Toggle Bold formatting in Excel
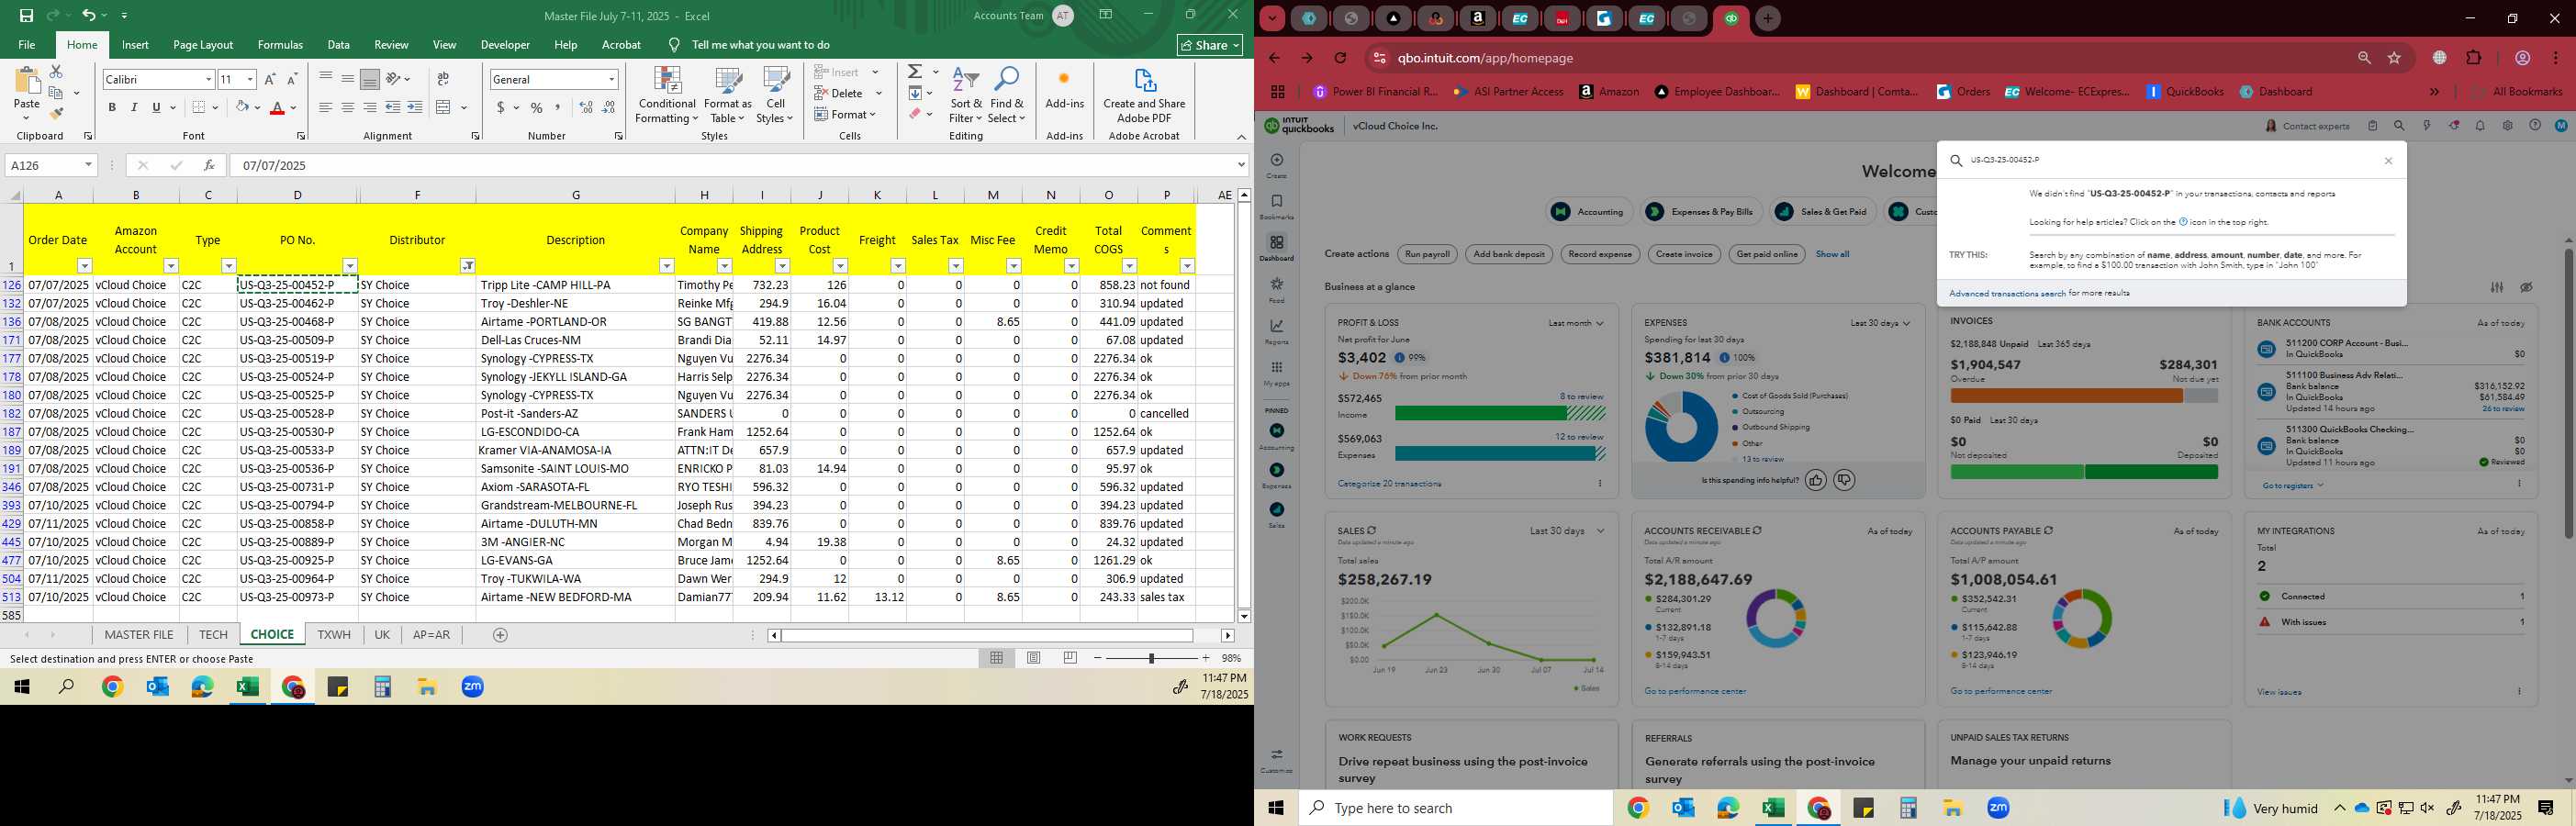2576x826 pixels. pyautogui.click(x=112, y=107)
